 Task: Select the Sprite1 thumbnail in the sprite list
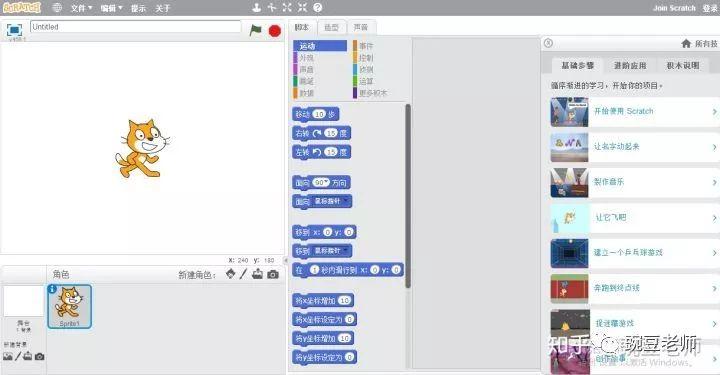[x=70, y=306]
